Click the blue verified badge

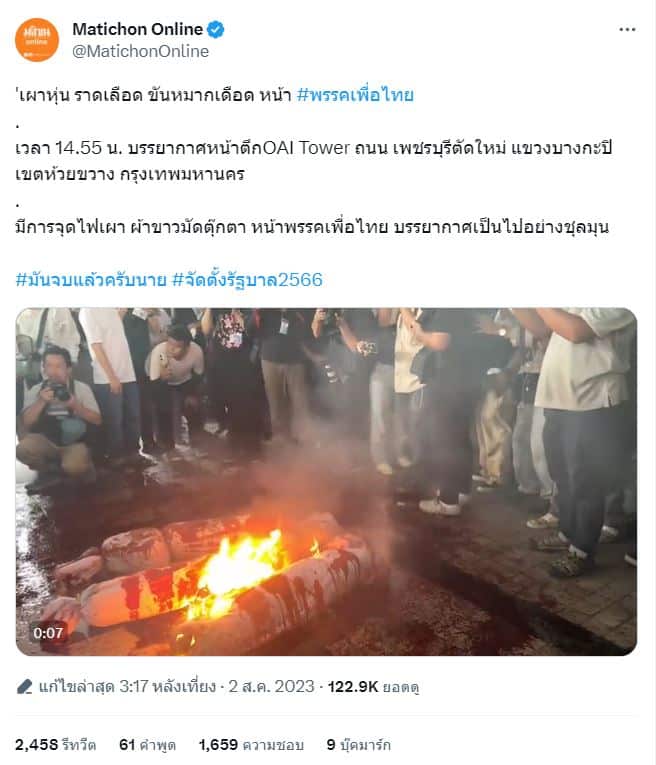coord(216,30)
